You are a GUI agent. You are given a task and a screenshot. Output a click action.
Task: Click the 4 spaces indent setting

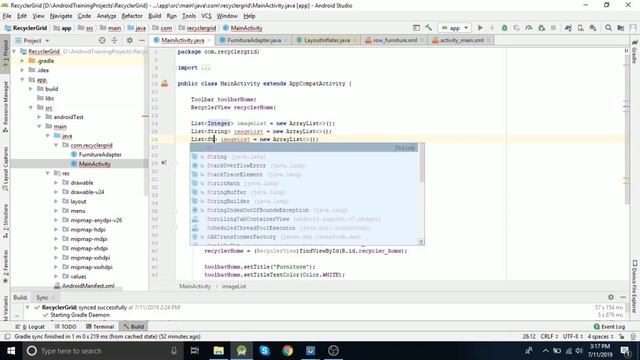(600, 337)
